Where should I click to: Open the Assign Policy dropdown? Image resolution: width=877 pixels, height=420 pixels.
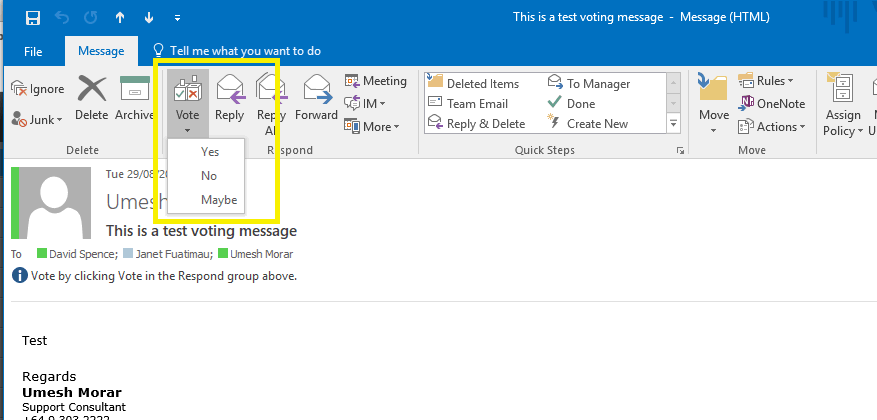[843, 105]
